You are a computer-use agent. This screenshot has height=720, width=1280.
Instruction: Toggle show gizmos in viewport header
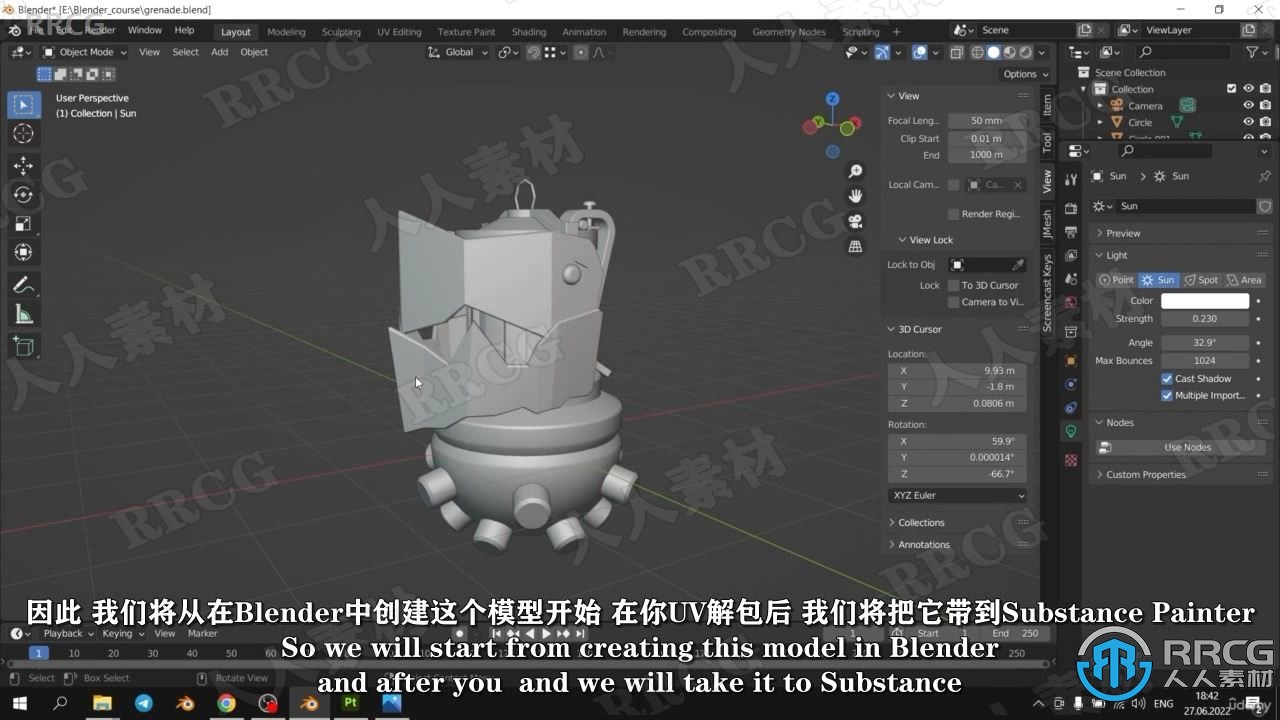pos(882,52)
